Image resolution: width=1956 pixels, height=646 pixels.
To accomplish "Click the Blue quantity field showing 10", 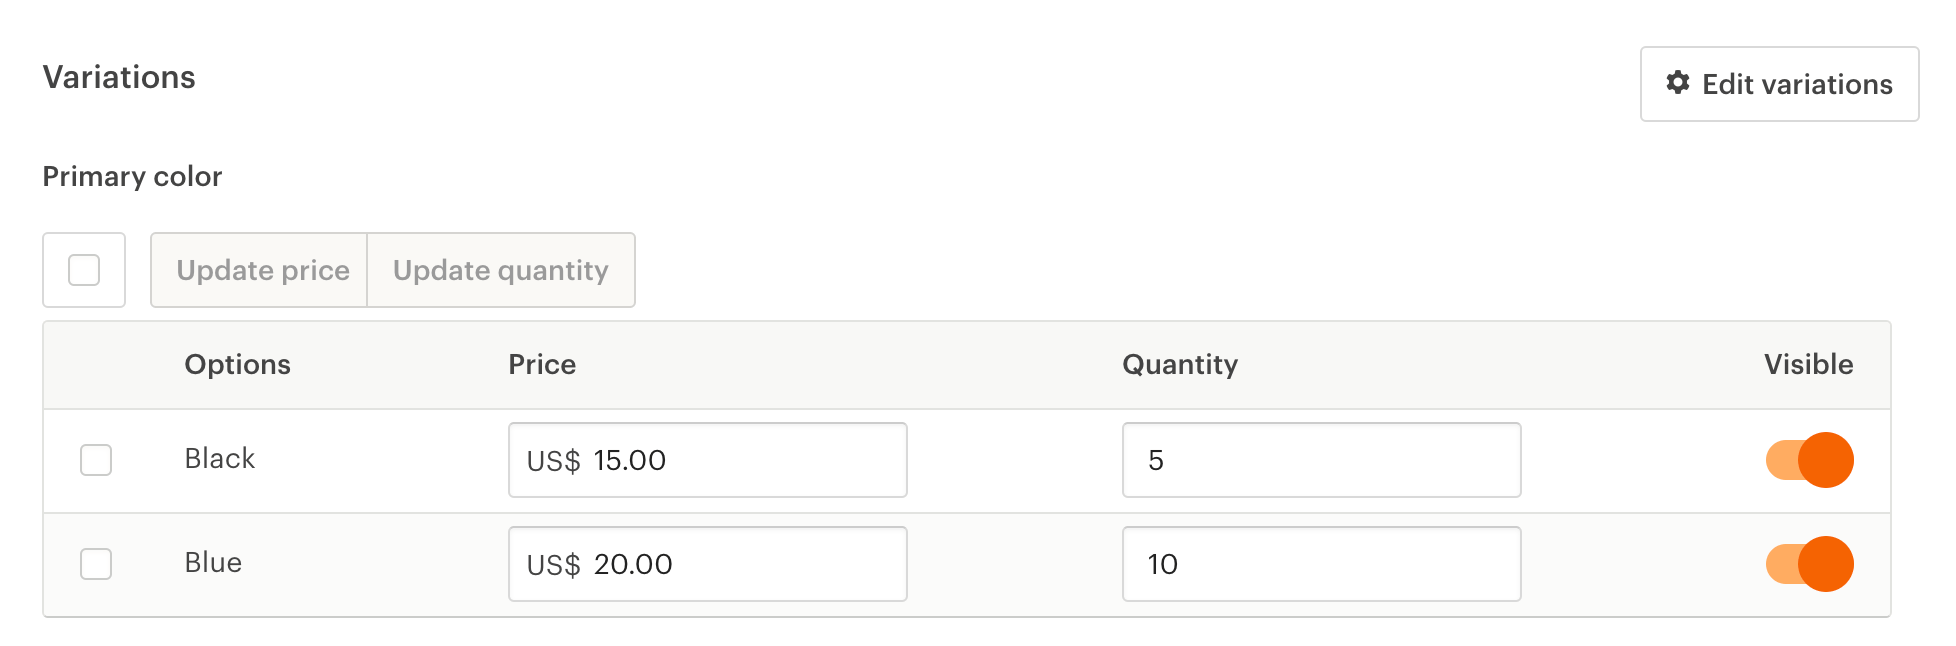I will click(1322, 564).
